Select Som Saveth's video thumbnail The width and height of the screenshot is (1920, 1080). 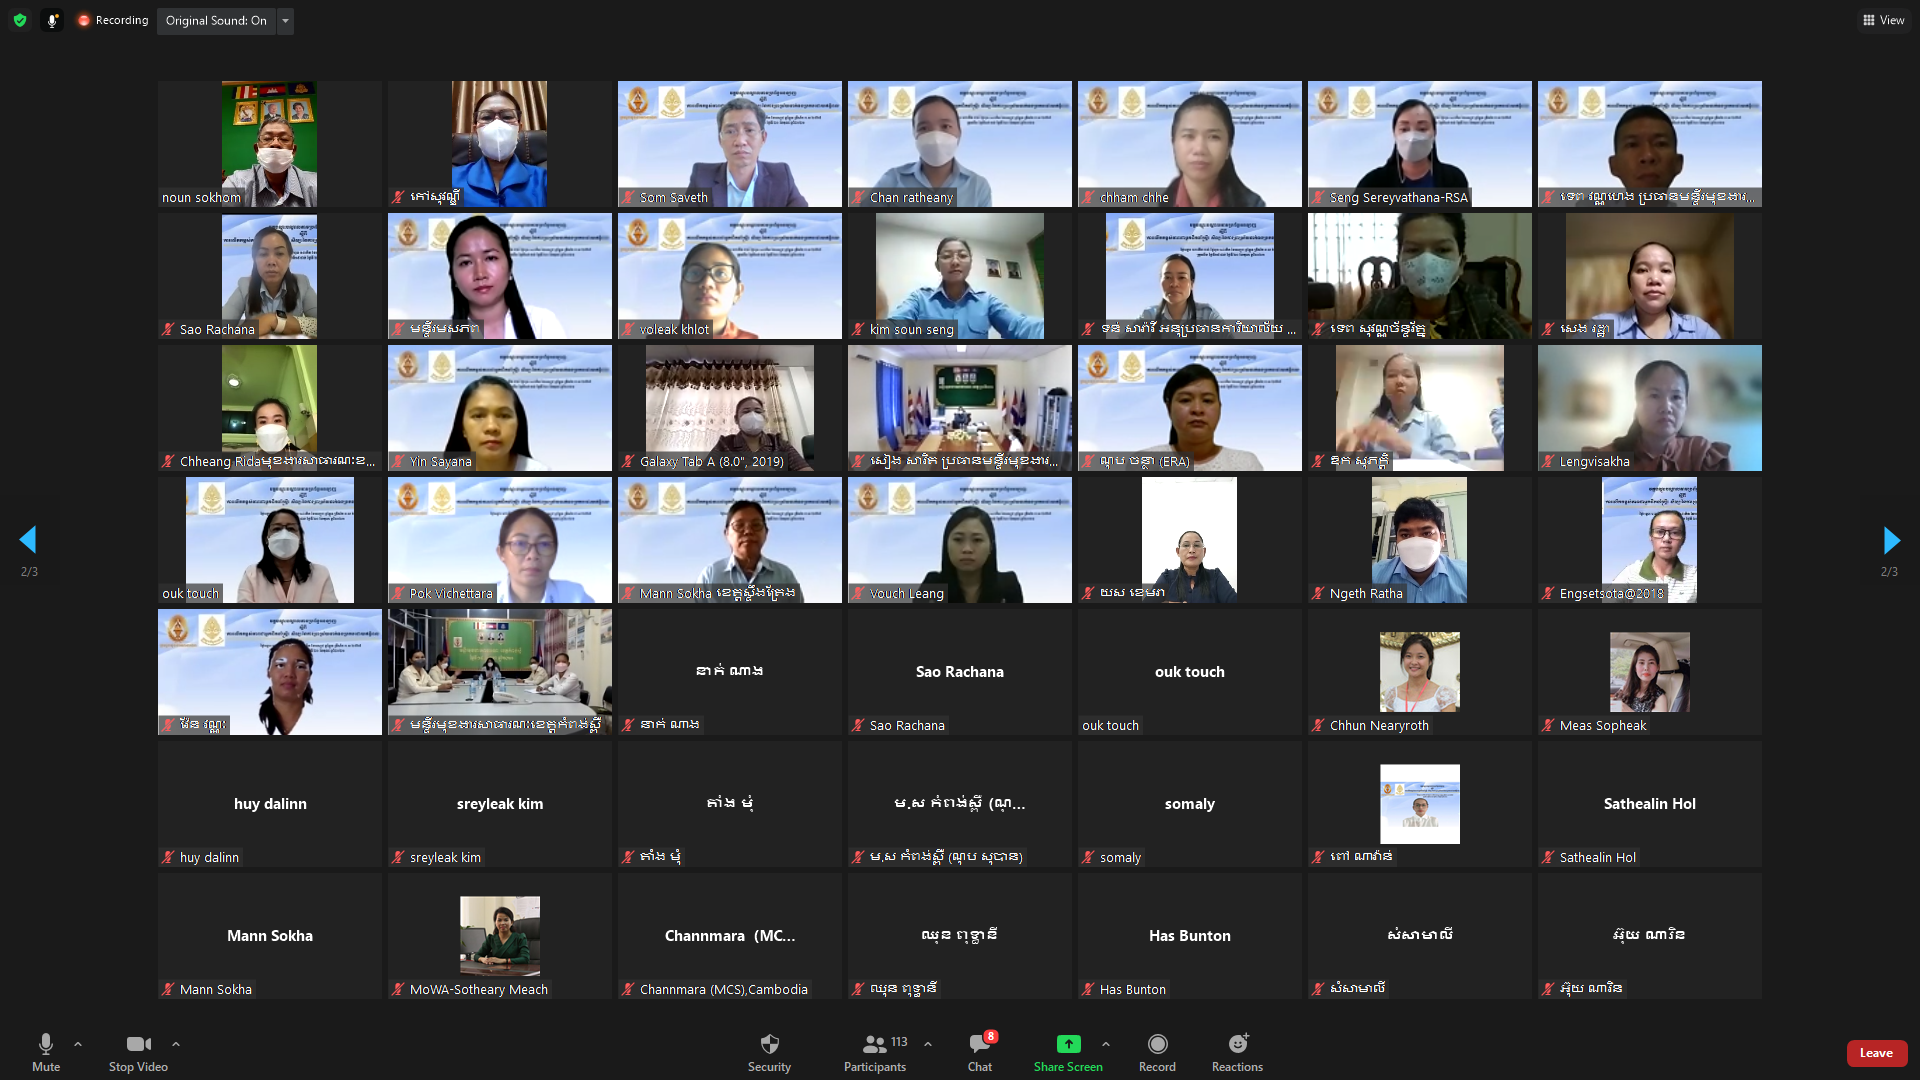729,144
